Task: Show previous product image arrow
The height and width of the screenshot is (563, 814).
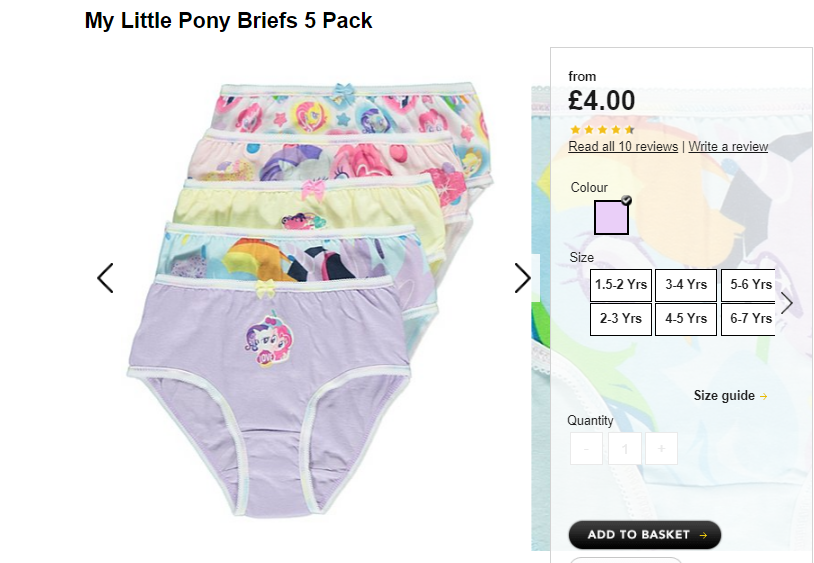Action: pos(105,278)
